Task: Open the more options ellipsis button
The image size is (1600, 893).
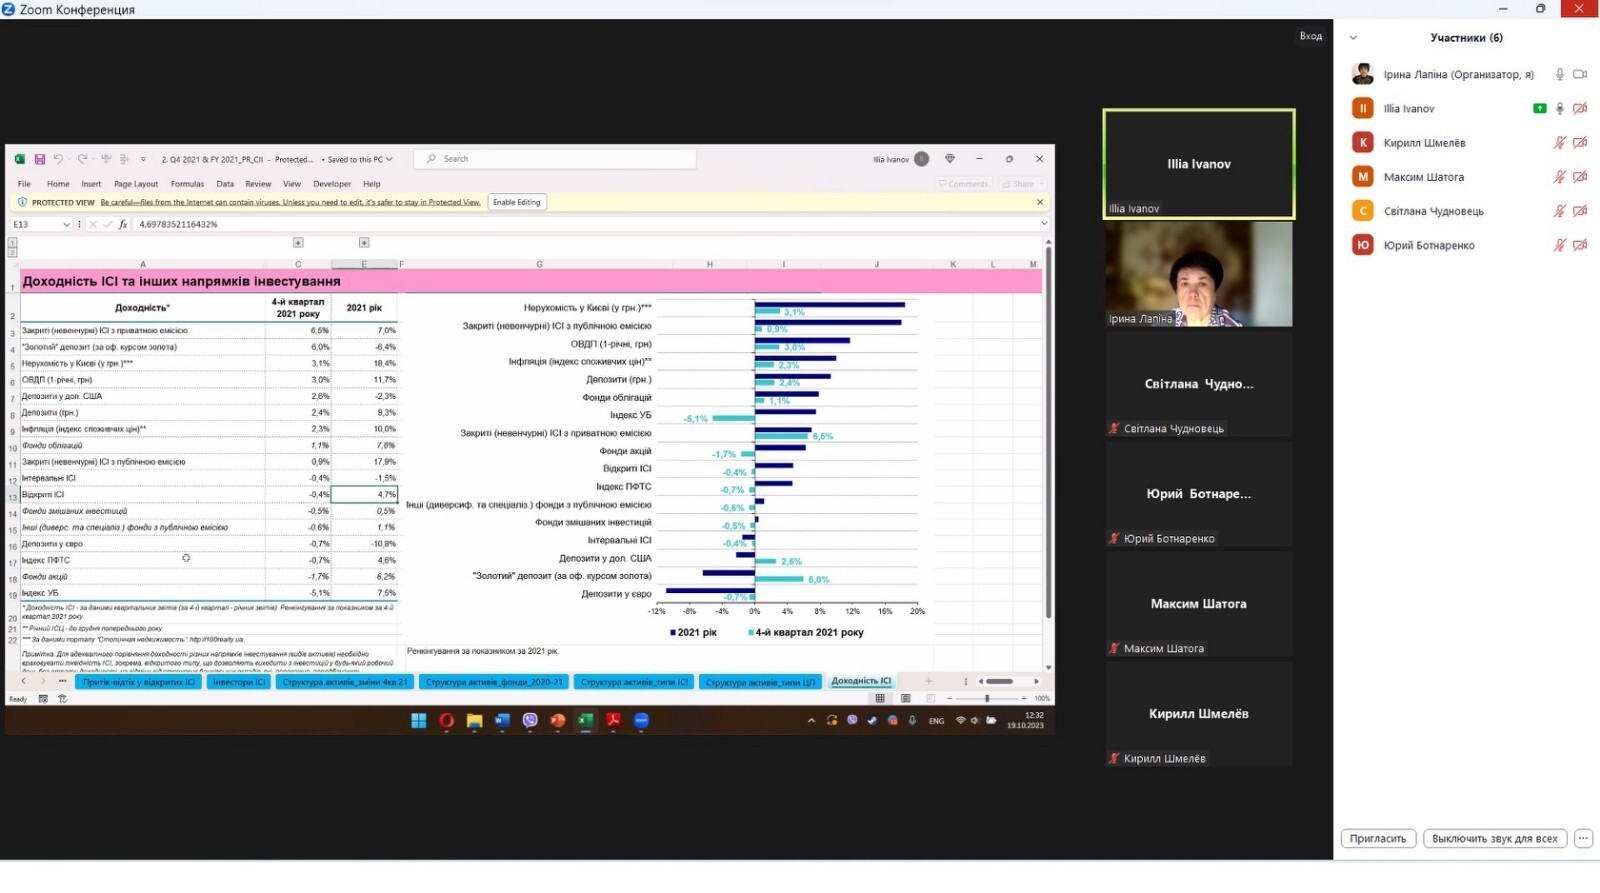Action: [x=1583, y=838]
